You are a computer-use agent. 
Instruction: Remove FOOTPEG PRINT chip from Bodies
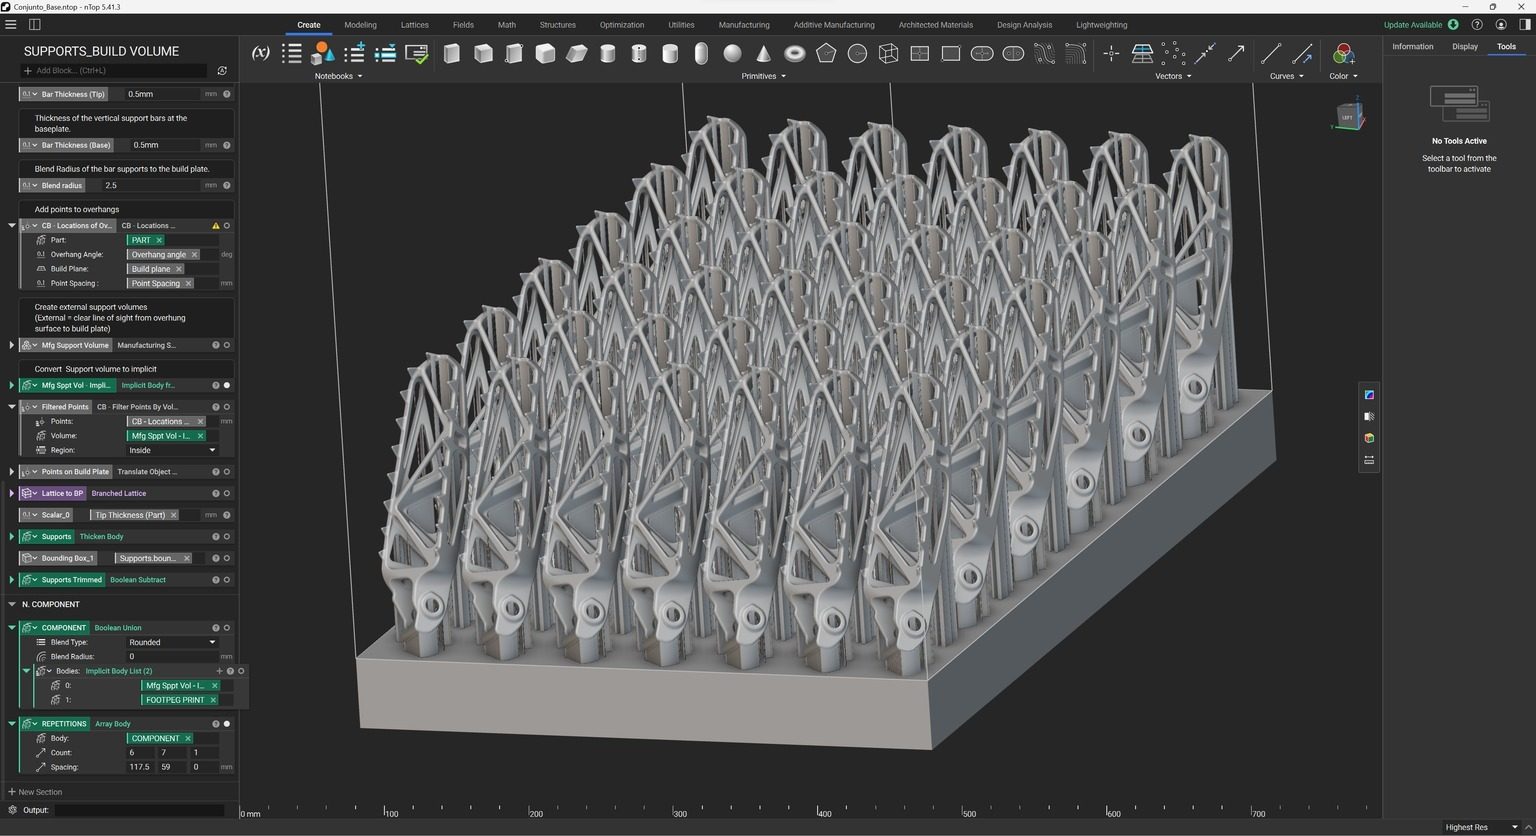[213, 700]
